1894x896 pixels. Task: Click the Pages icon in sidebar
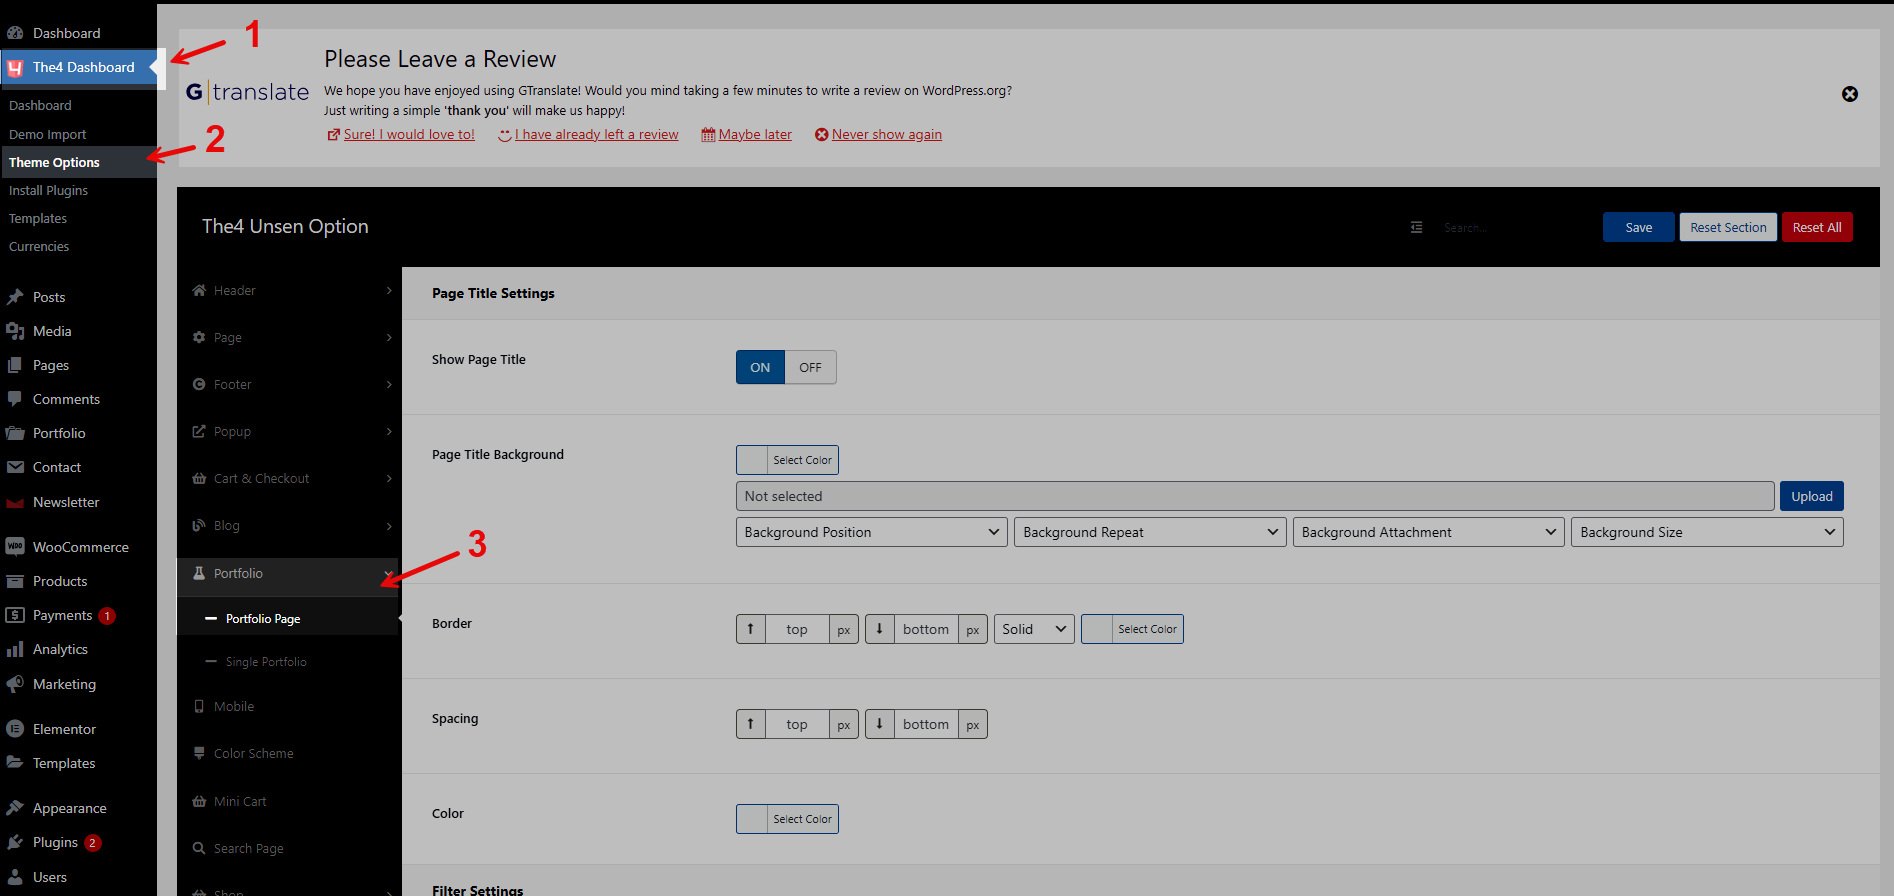[15, 365]
